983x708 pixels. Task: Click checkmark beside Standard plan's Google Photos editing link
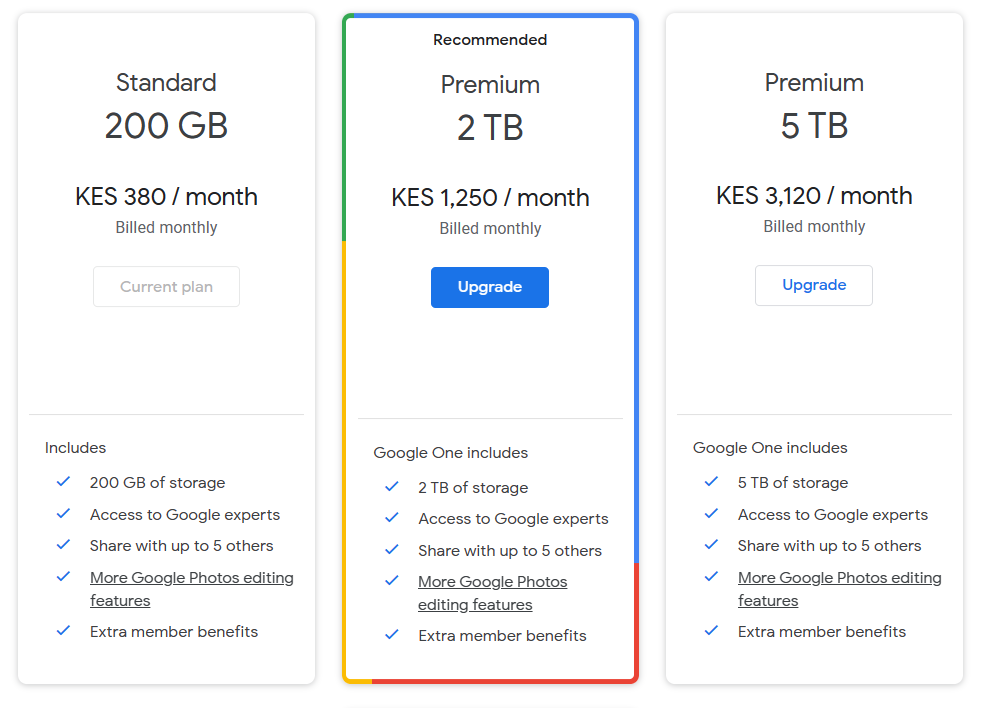coord(63,576)
